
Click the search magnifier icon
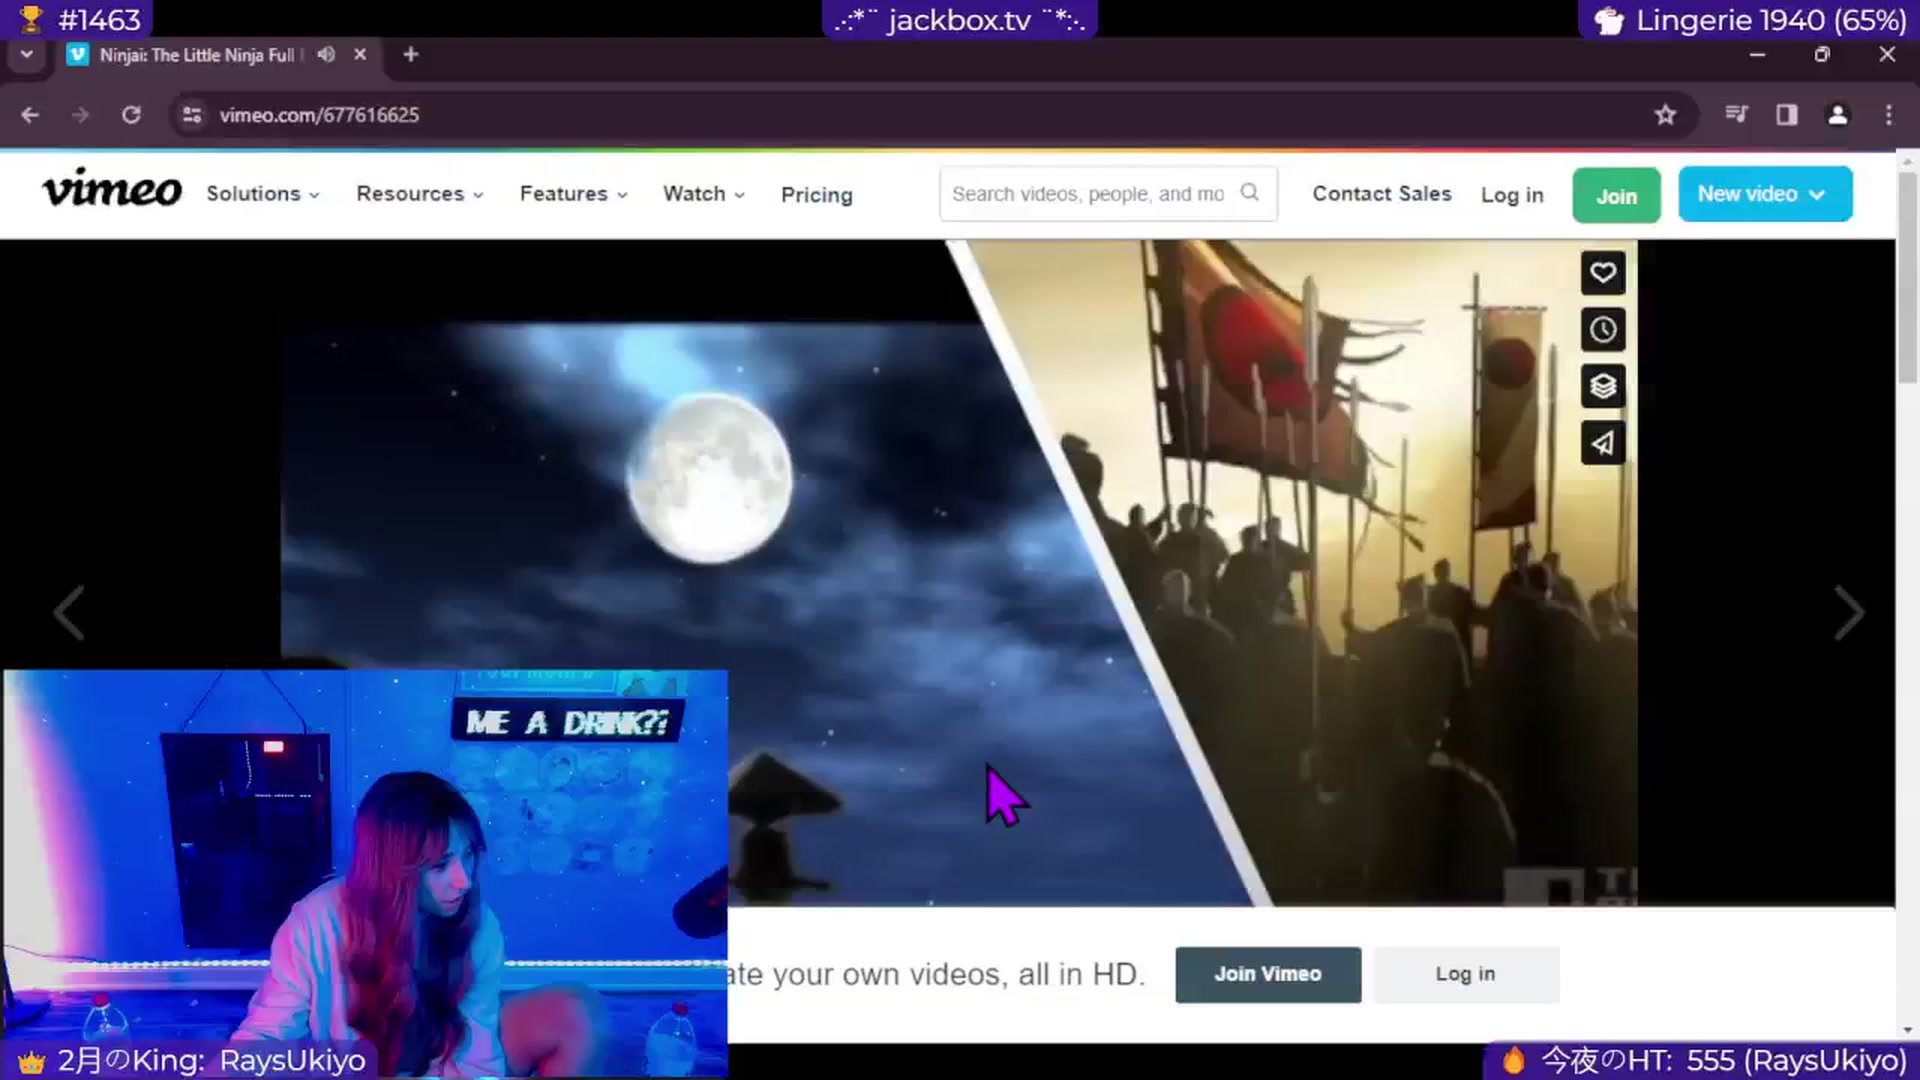[1250, 192]
